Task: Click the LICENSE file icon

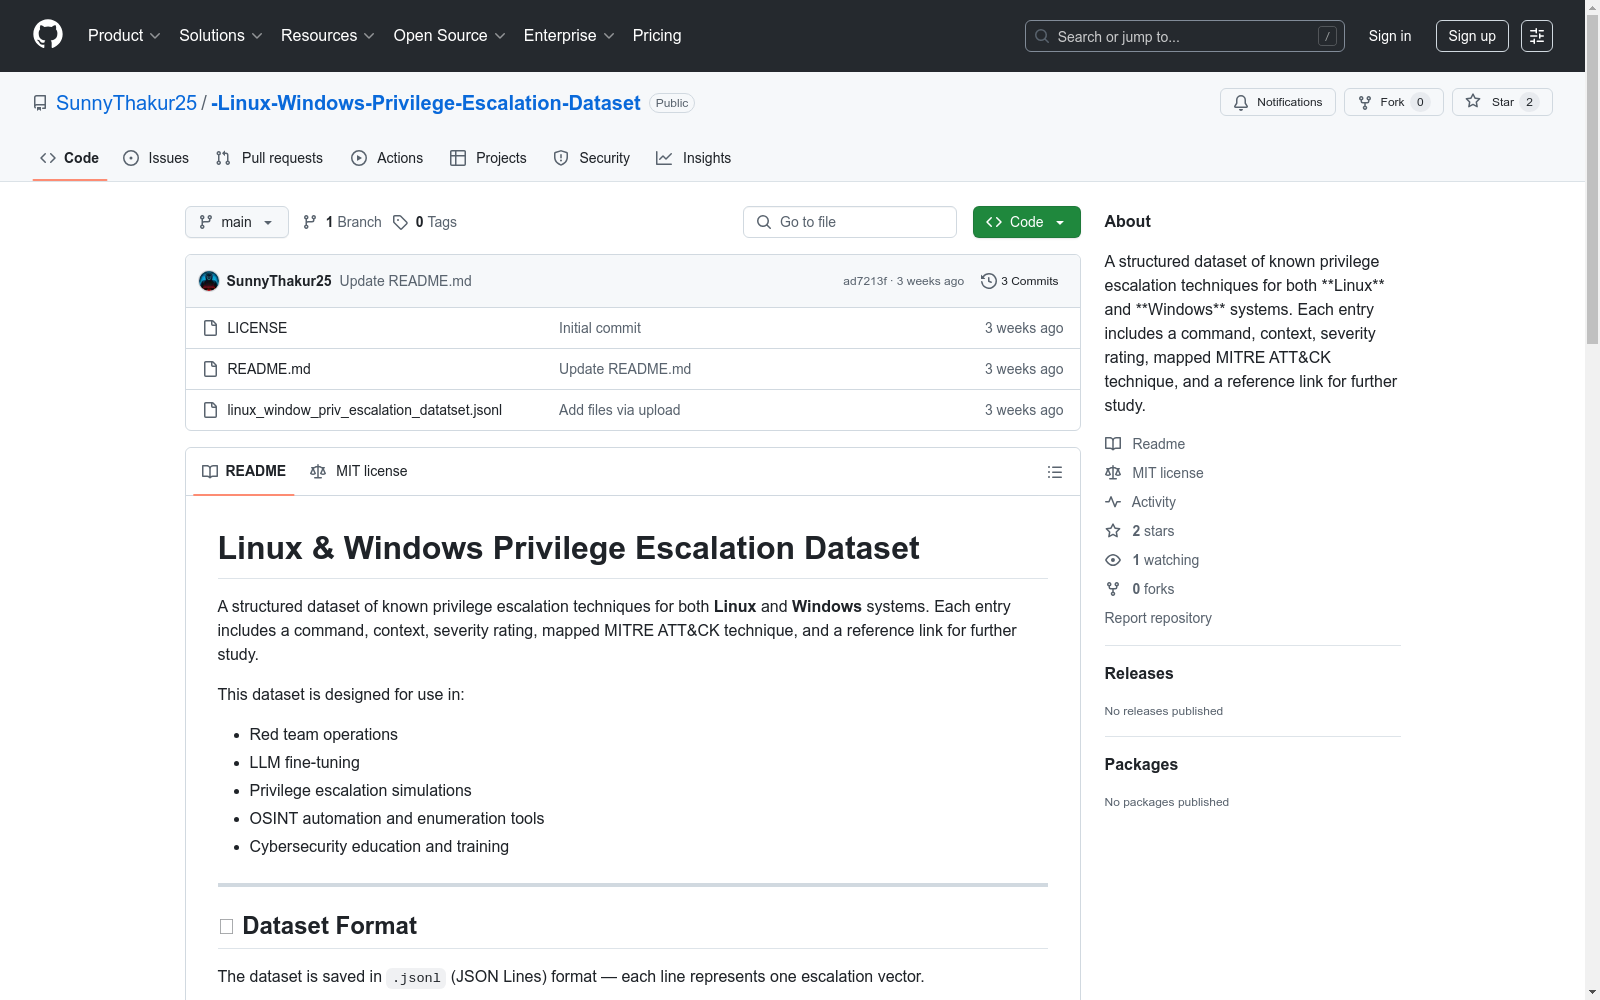Action: coord(210,328)
